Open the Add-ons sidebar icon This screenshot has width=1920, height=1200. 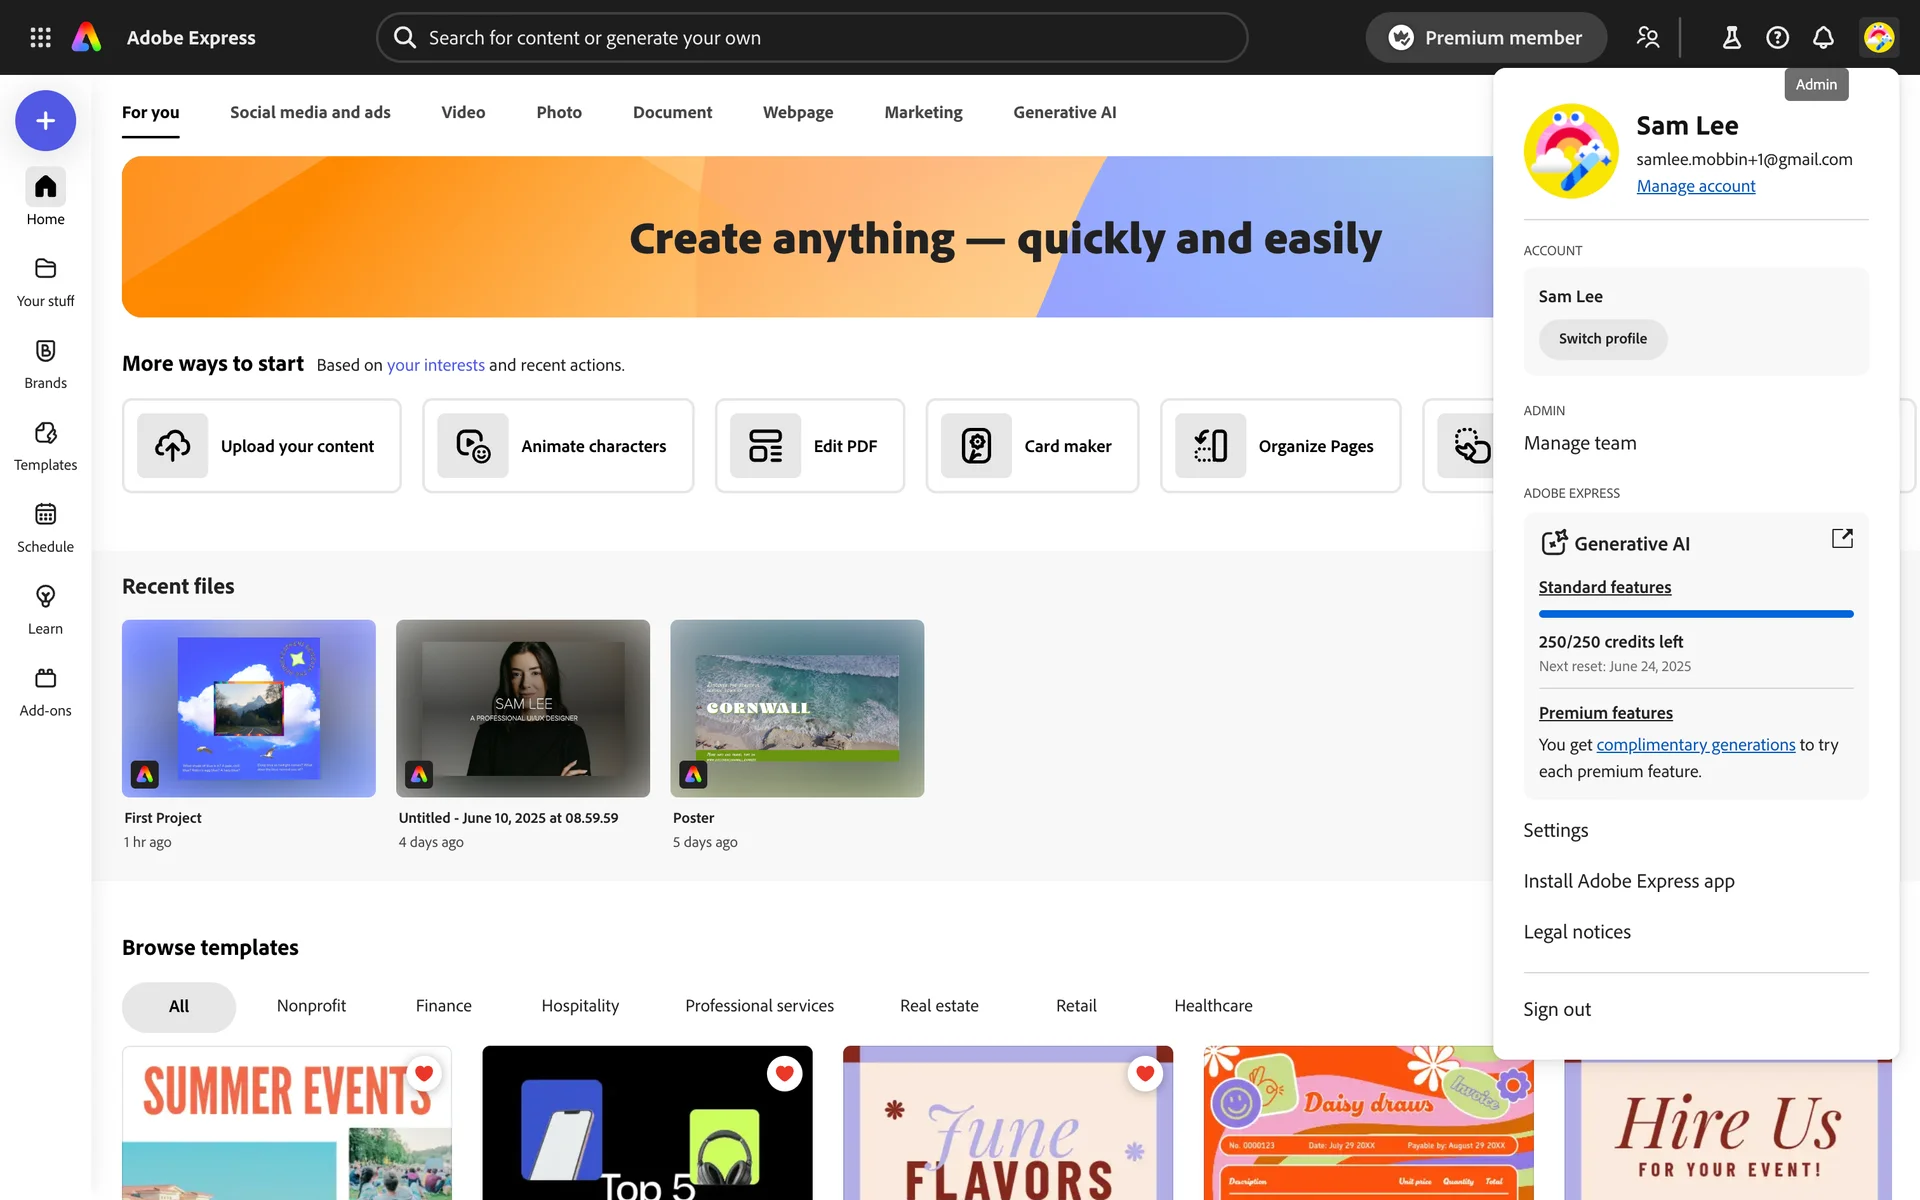(x=45, y=679)
